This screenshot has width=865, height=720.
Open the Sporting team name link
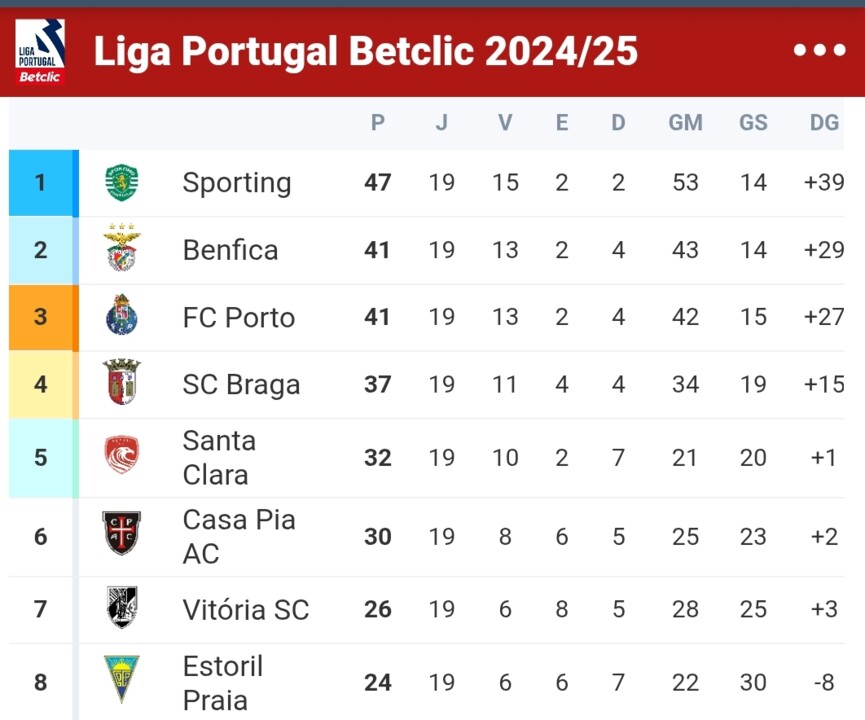[237, 183]
